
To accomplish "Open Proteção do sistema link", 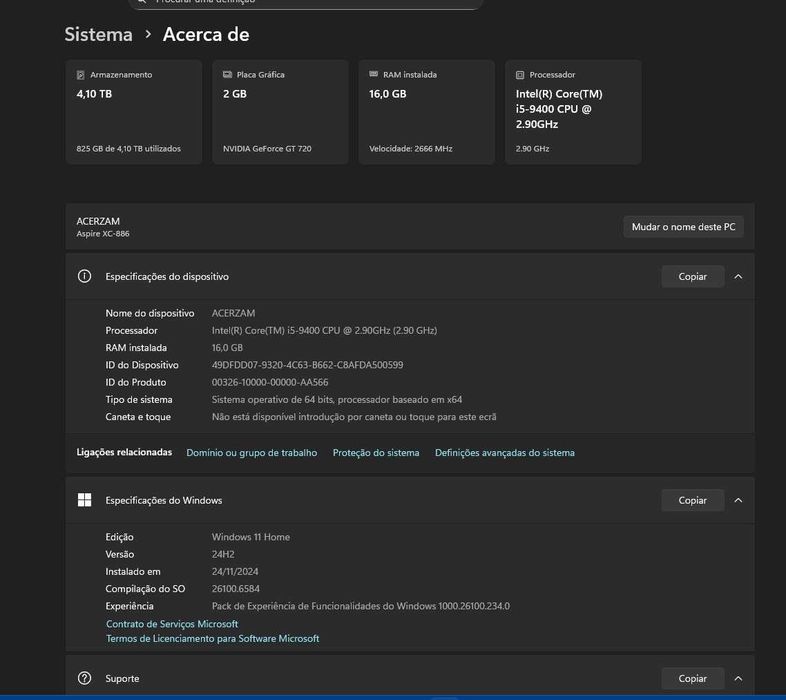I will [x=376, y=453].
